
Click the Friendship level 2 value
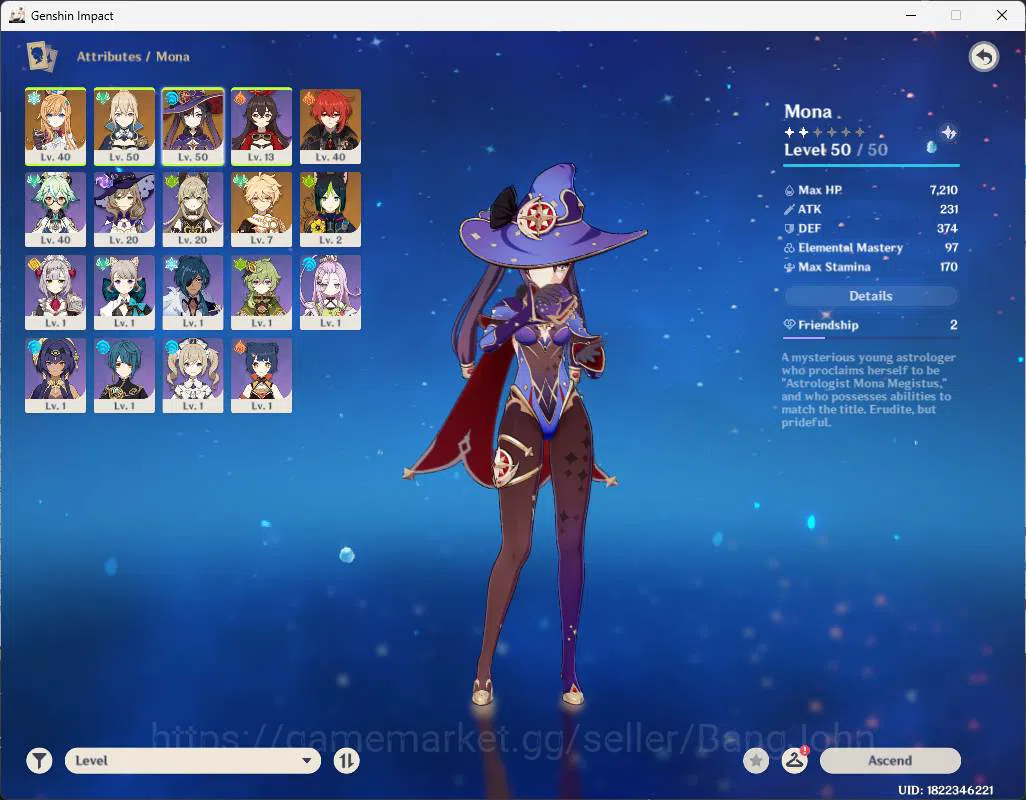click(953, 325)
